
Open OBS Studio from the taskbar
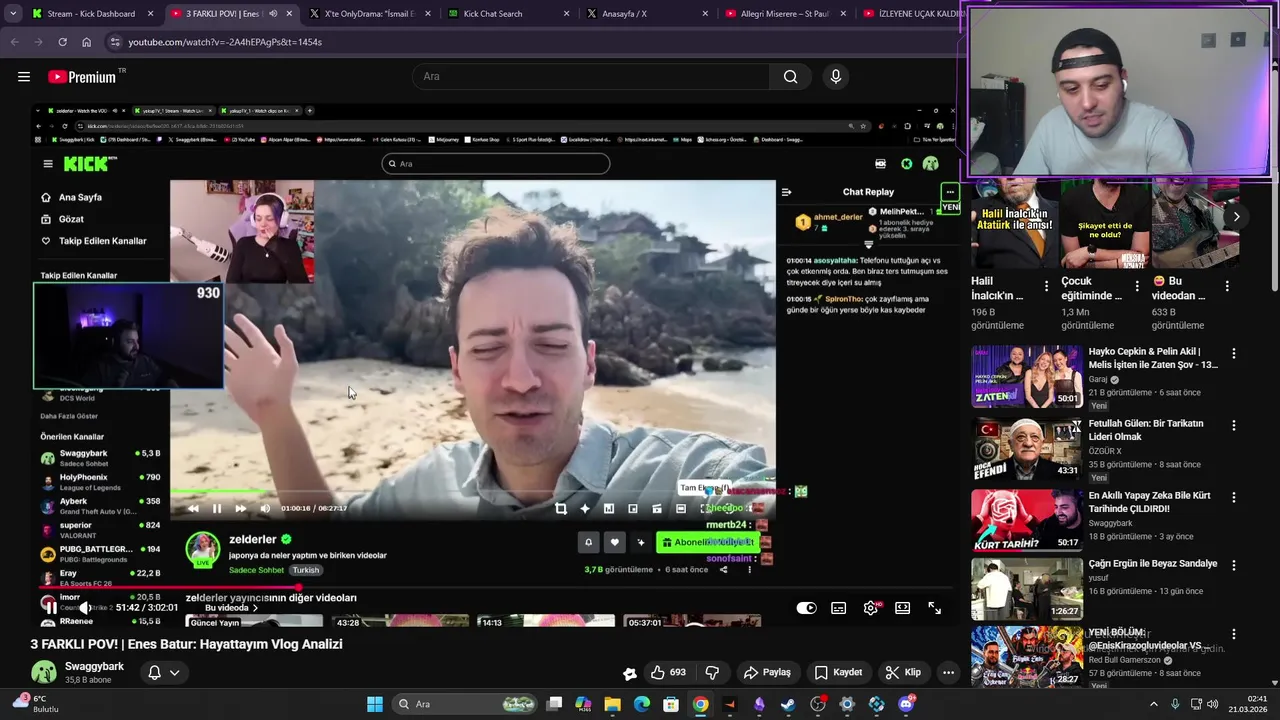[818, 704]
